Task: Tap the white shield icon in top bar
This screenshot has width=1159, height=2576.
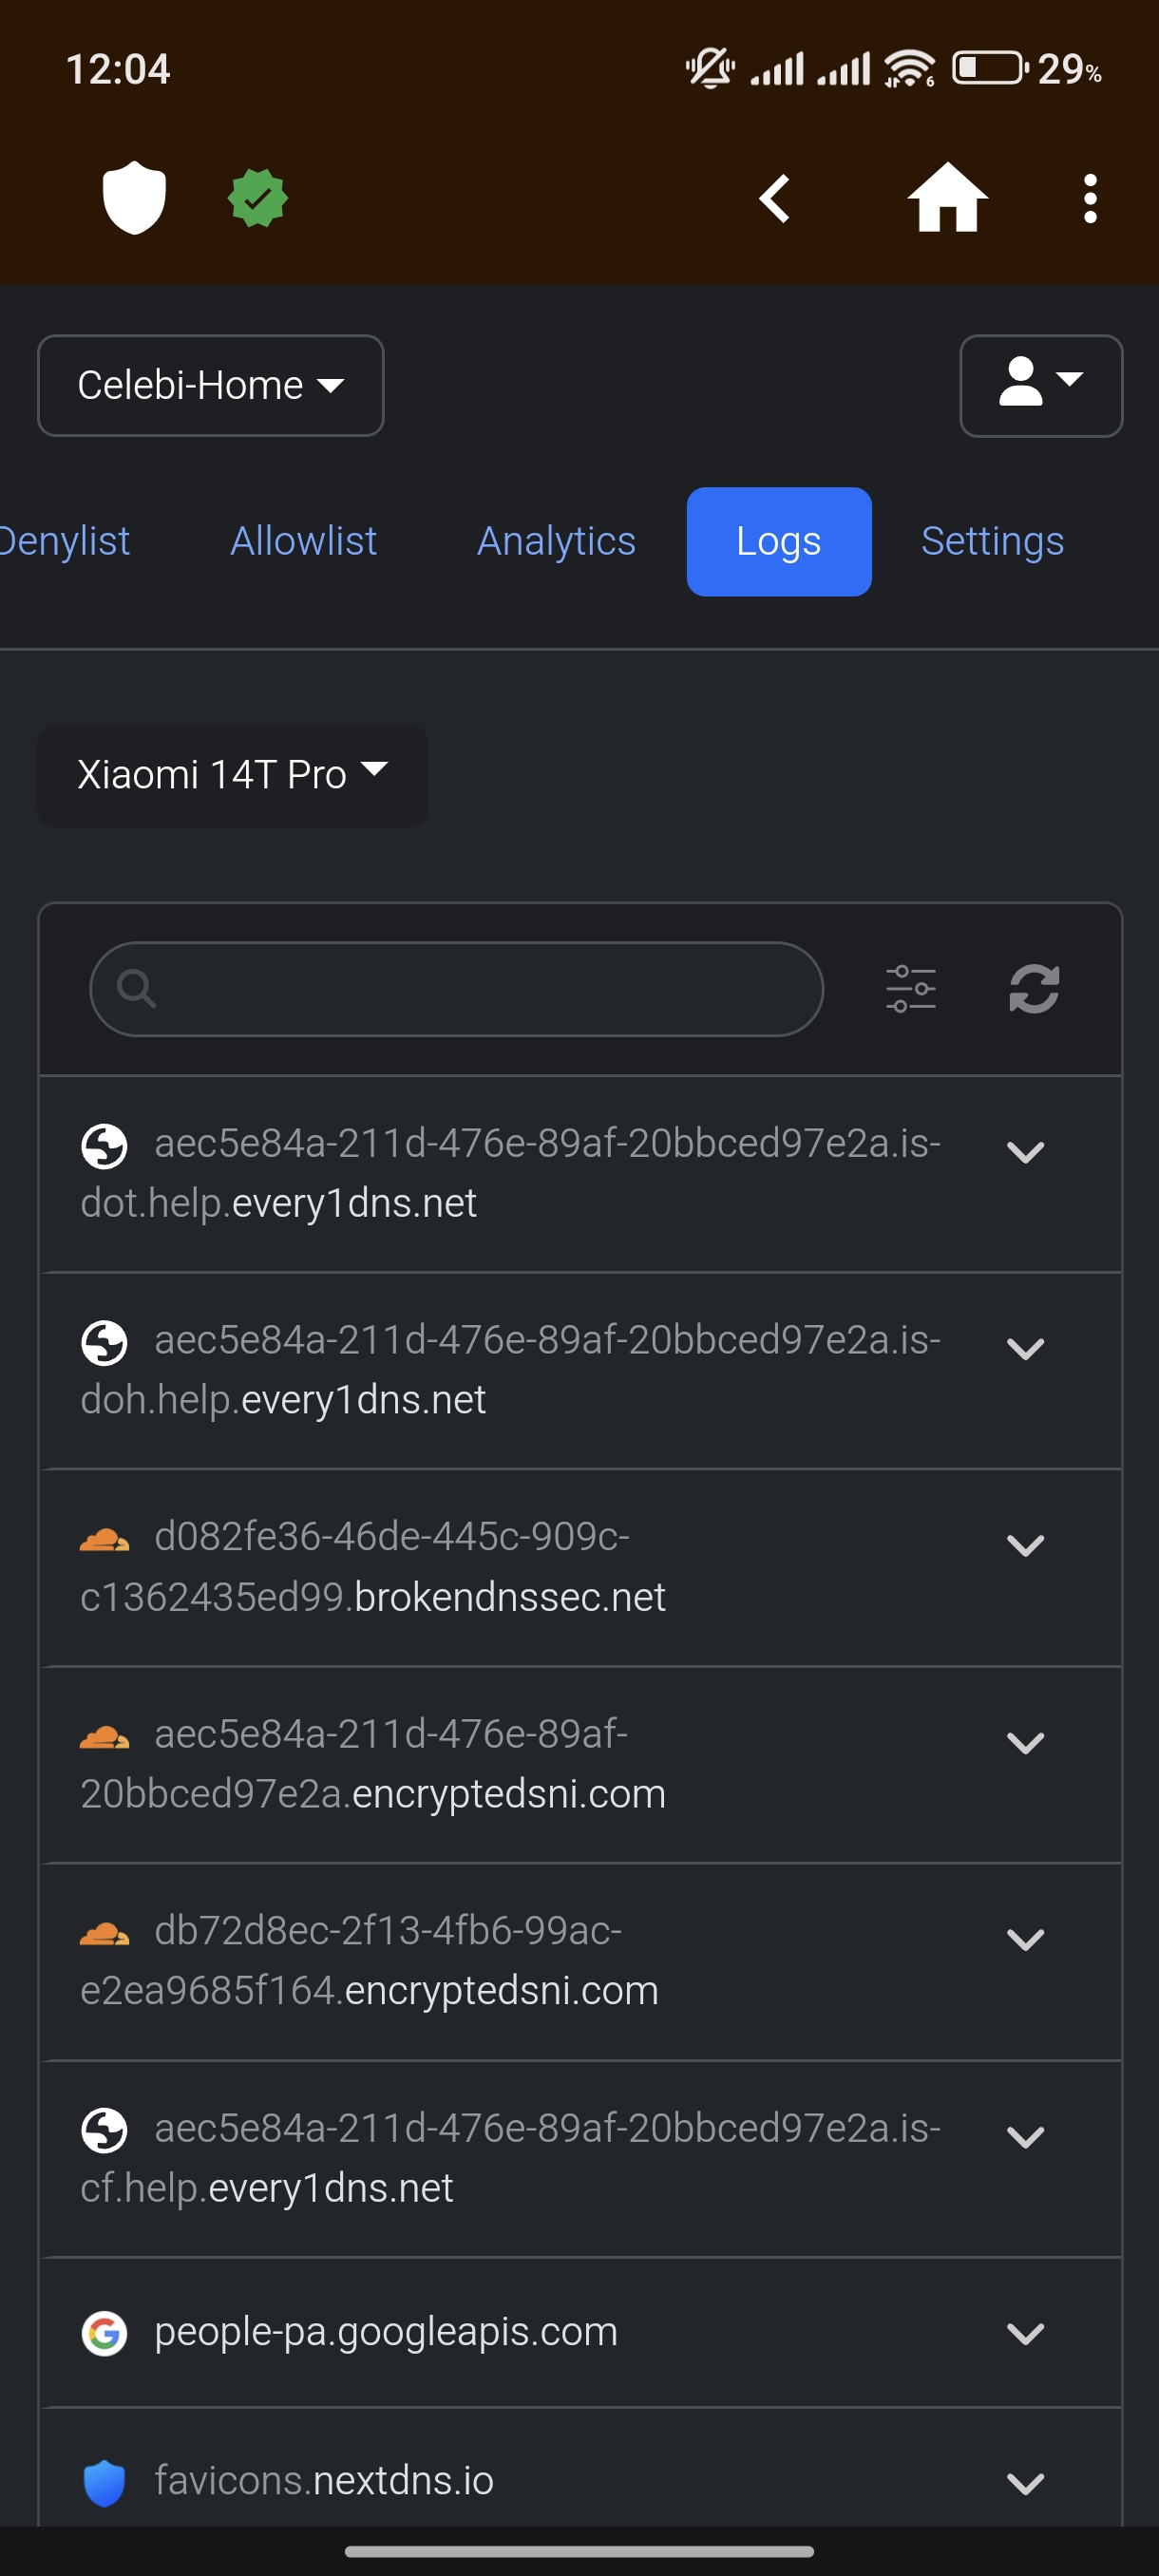Action: (x=134, y=197)
